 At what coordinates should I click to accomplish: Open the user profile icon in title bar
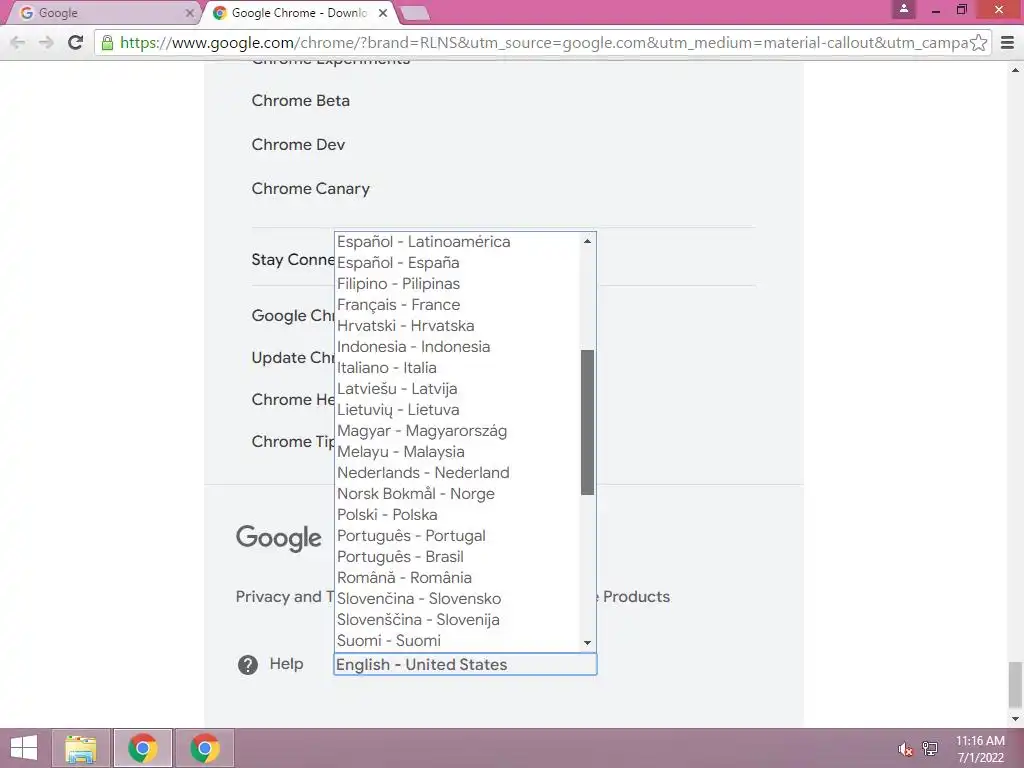coord(904,9)
